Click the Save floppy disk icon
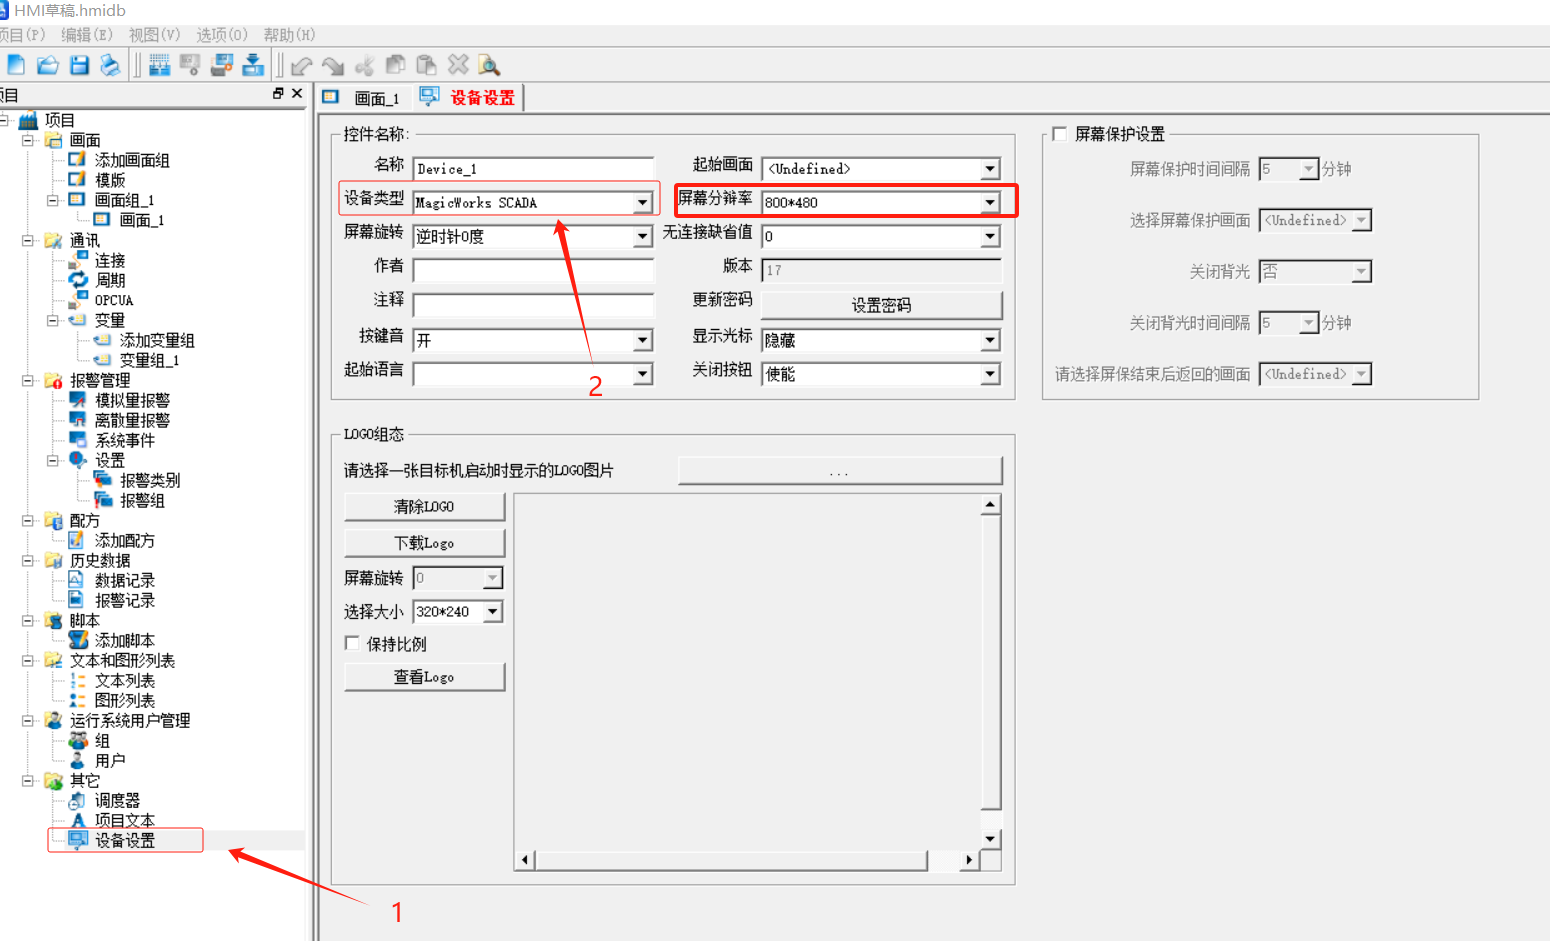Viewport: 1550px width, 941px height. click(79, 65)
